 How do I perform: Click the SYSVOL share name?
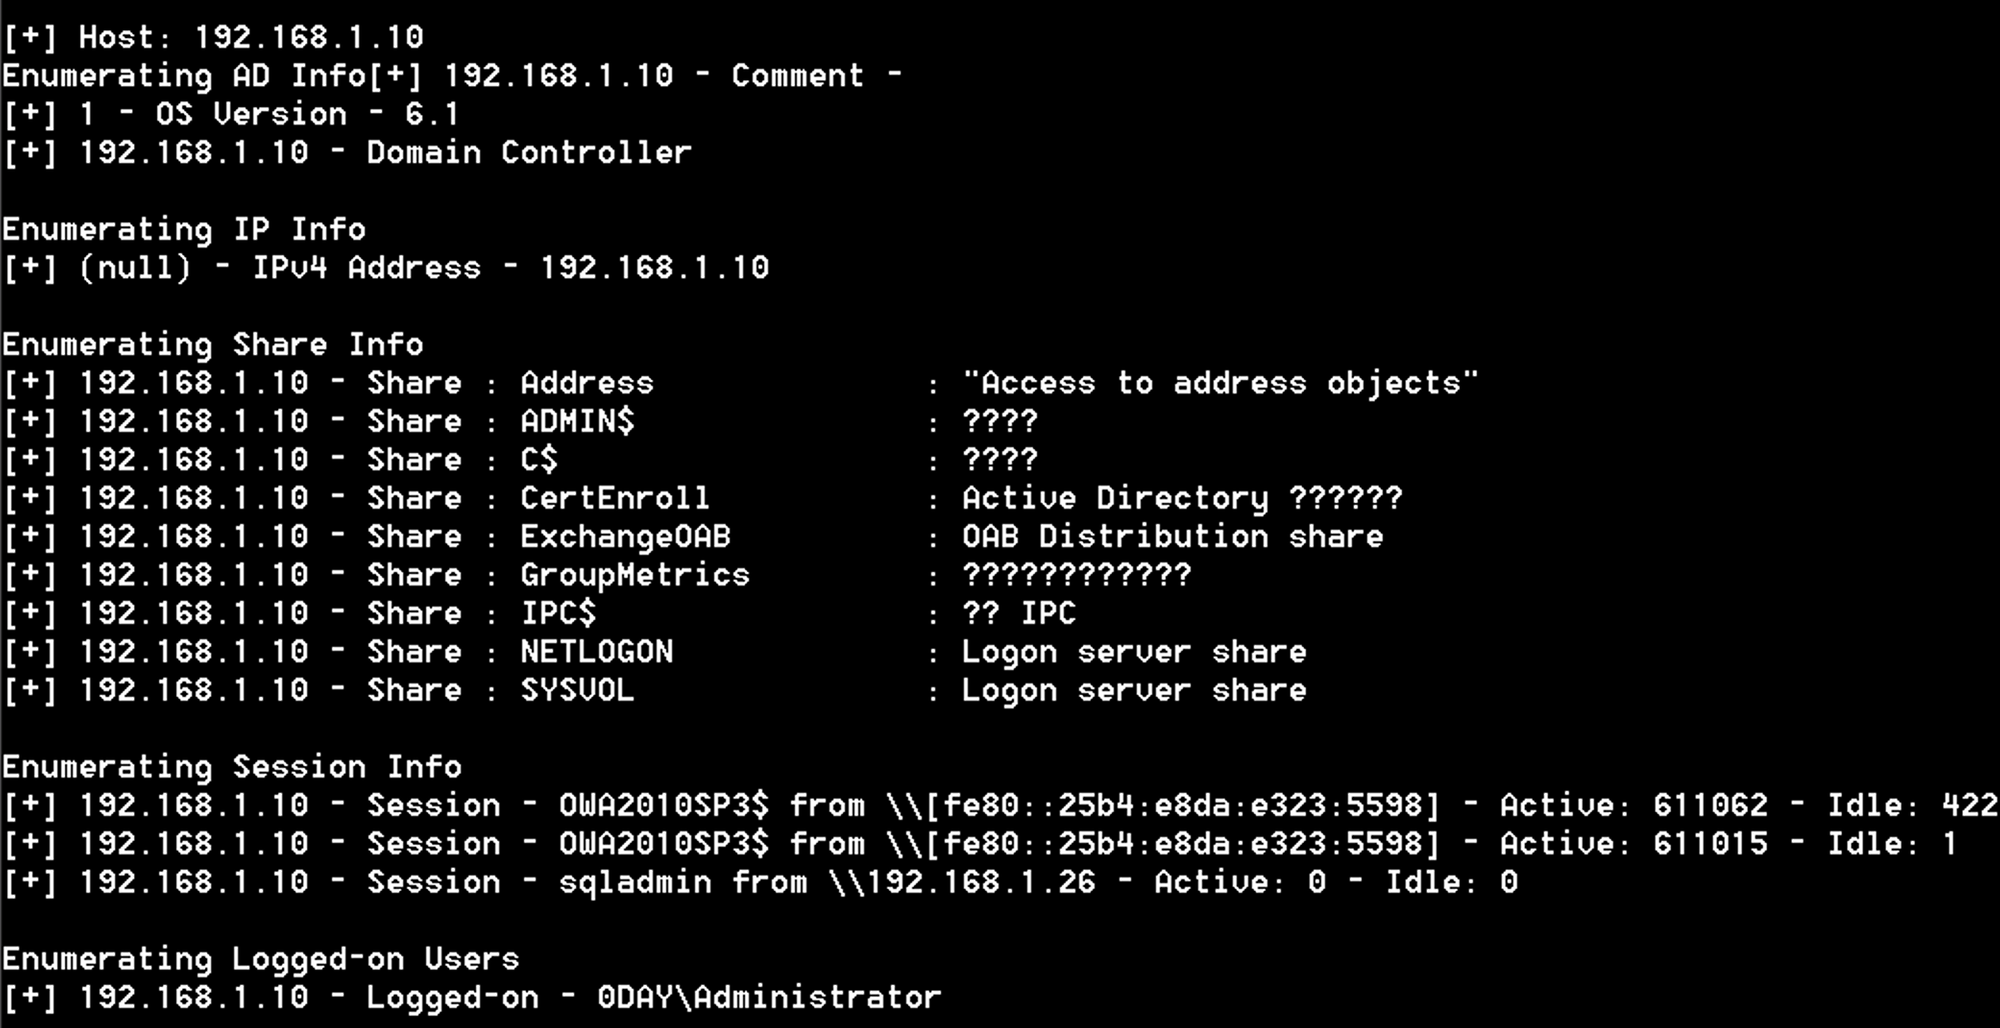[577, 691]
